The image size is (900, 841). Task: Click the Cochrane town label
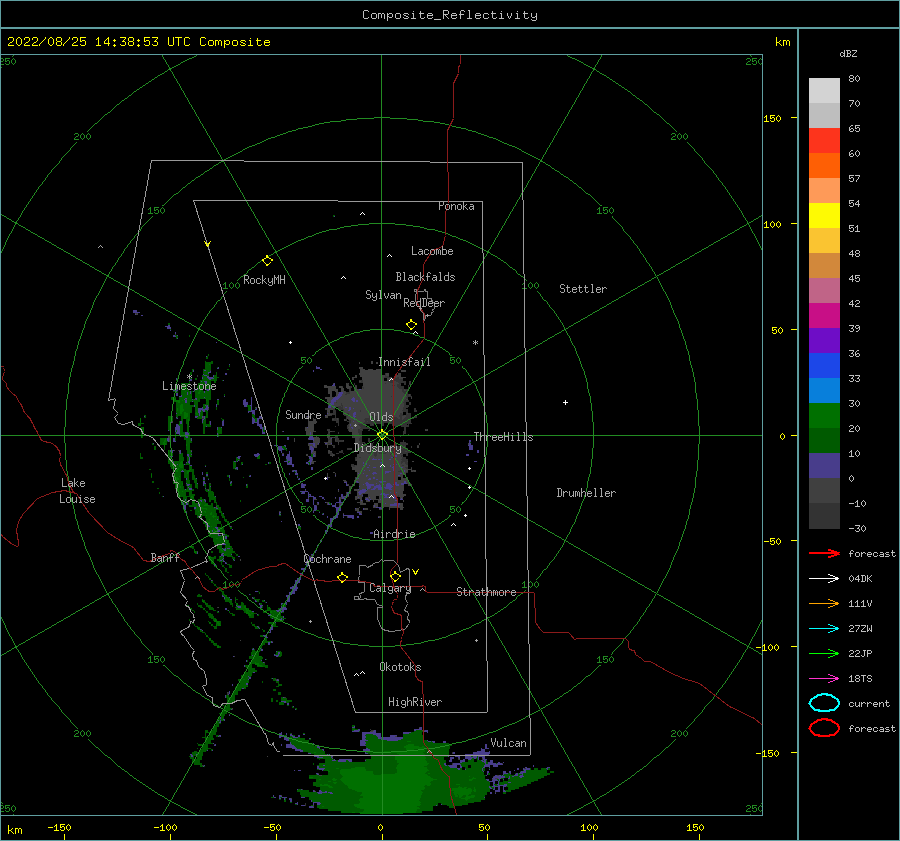[327, 559]
